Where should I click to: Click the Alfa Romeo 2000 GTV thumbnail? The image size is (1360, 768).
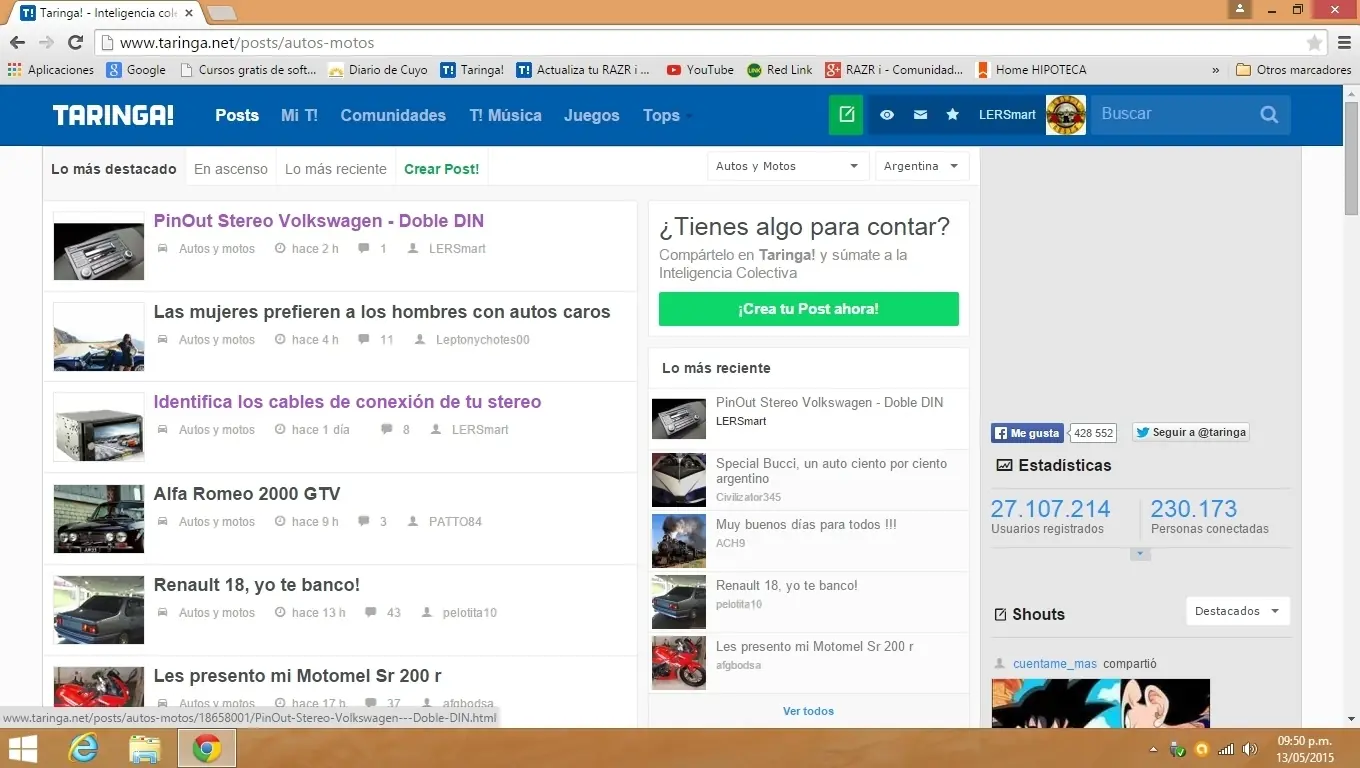pos(99,519)
